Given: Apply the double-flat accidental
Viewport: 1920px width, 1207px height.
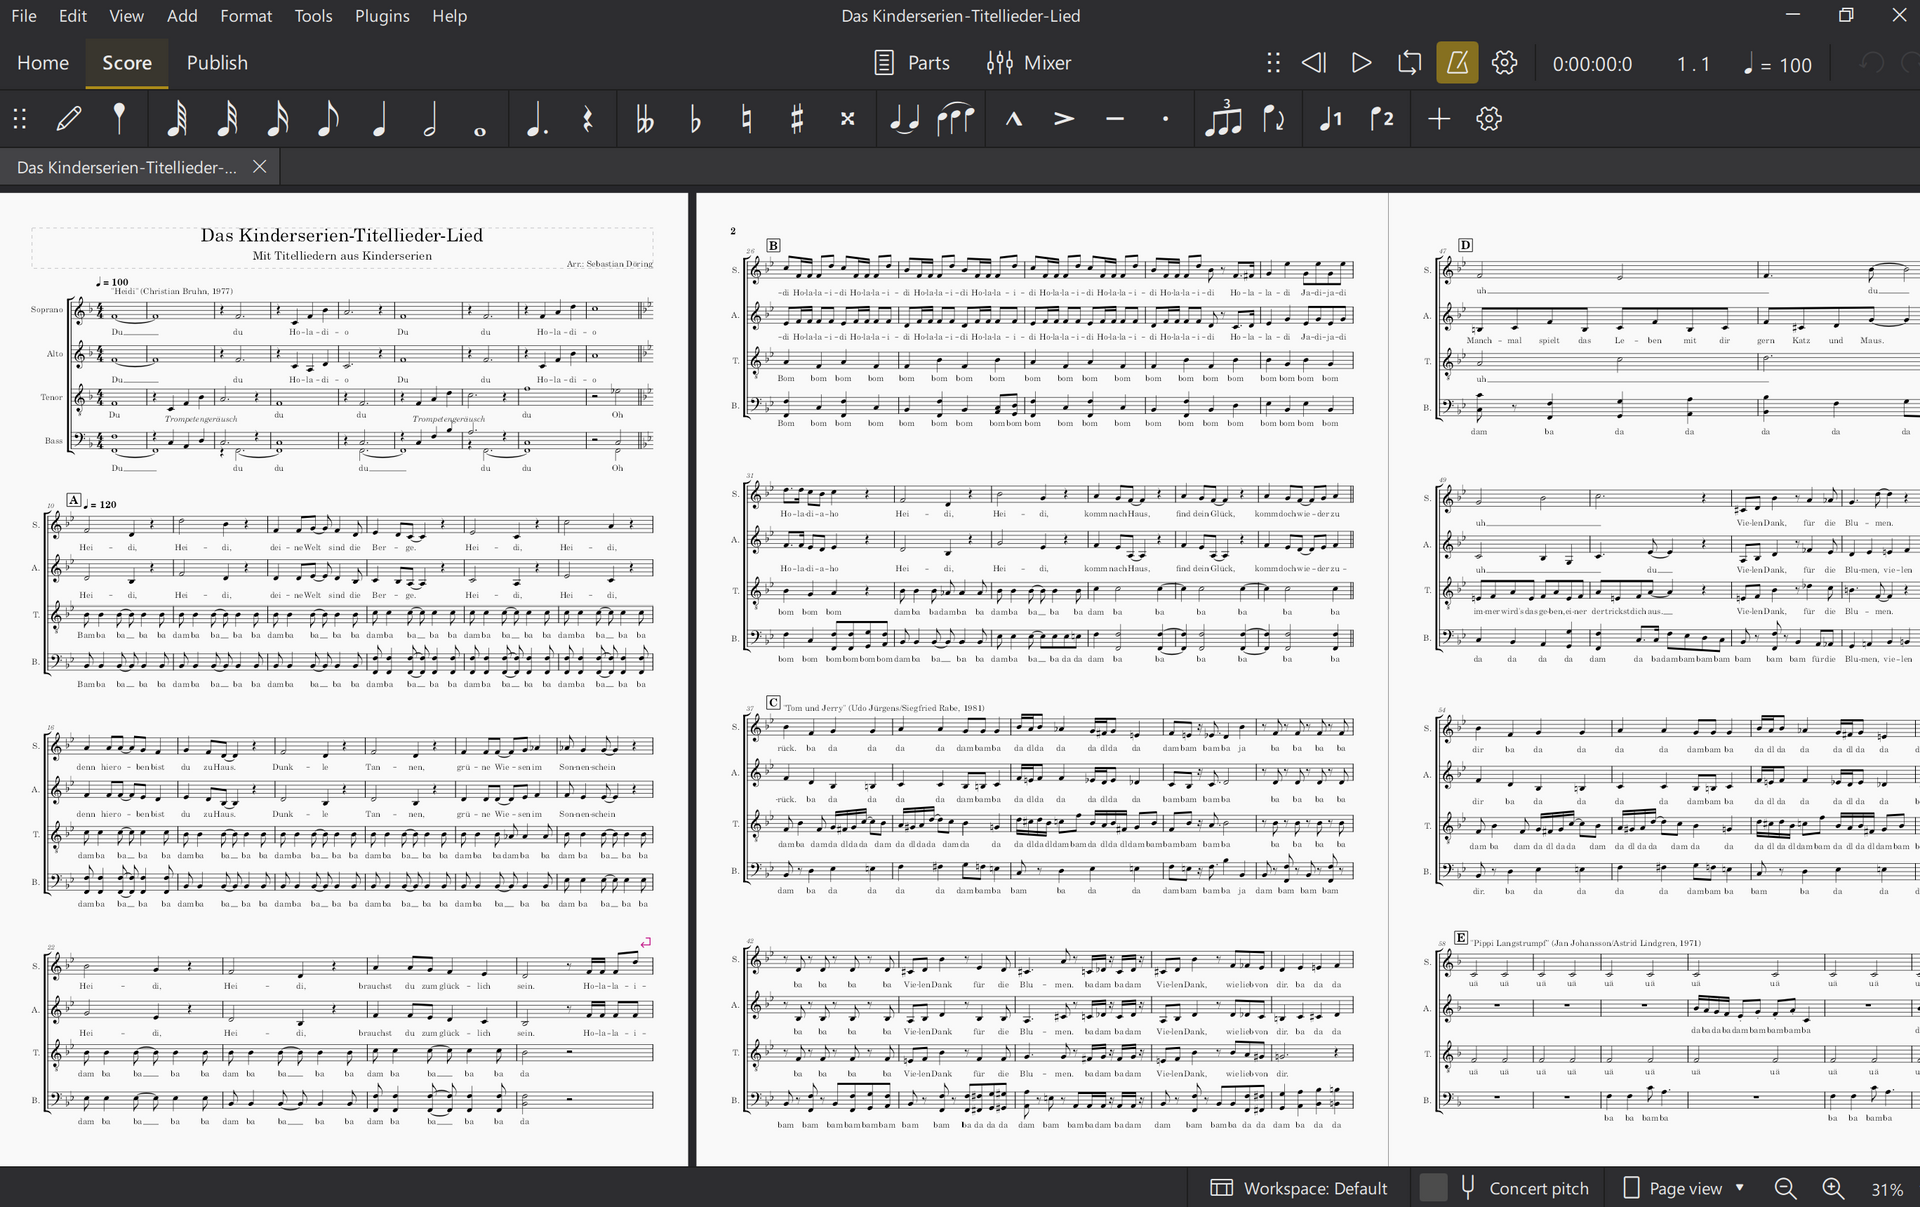Looking at the screenshot, I should click(x=645, y=119).
